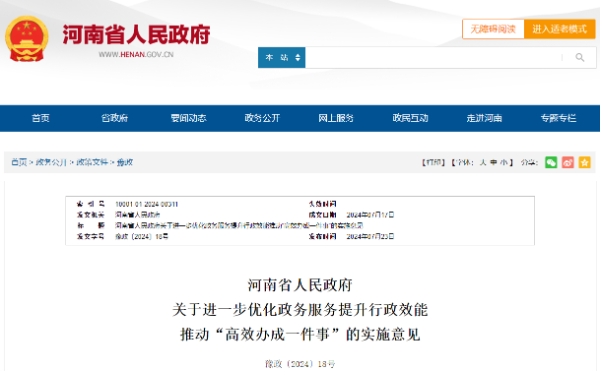Open the 政民互动 navigation tab
The width and height of the screenshot is (603, 375).
pyautogui.click(x=410, y=118)
